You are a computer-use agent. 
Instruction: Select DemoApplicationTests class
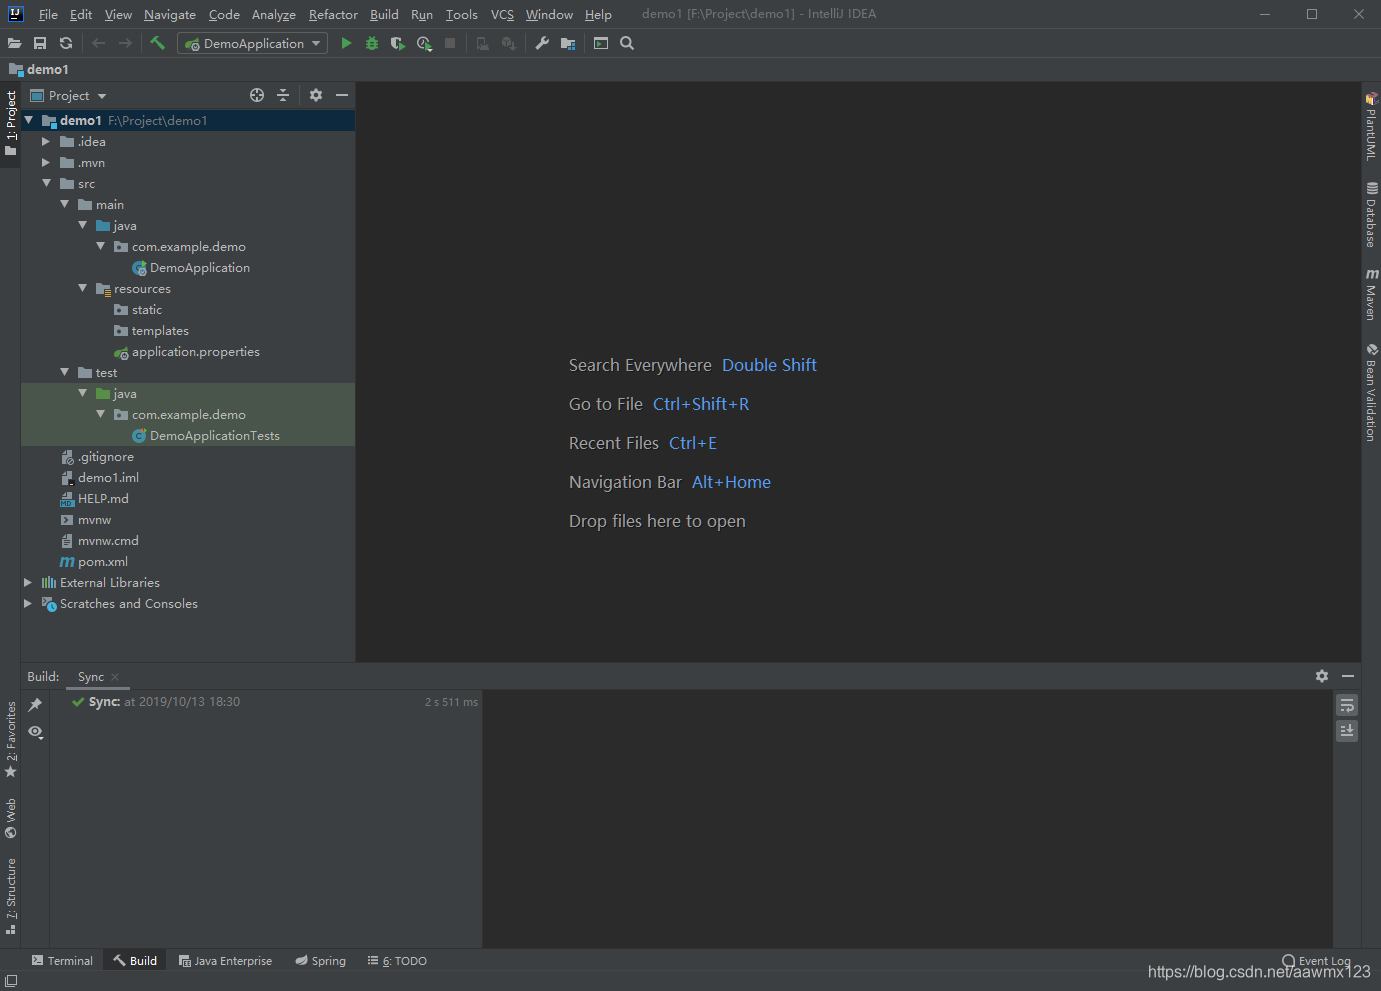coord(214,435)
